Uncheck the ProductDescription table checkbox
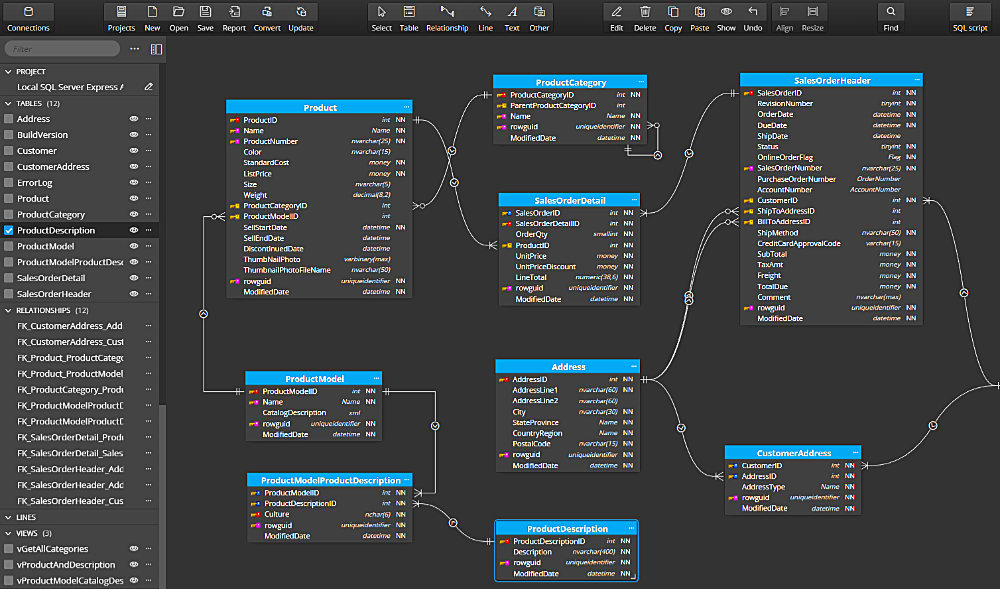Screen dimensions: 1000x589 pos(8,230)
